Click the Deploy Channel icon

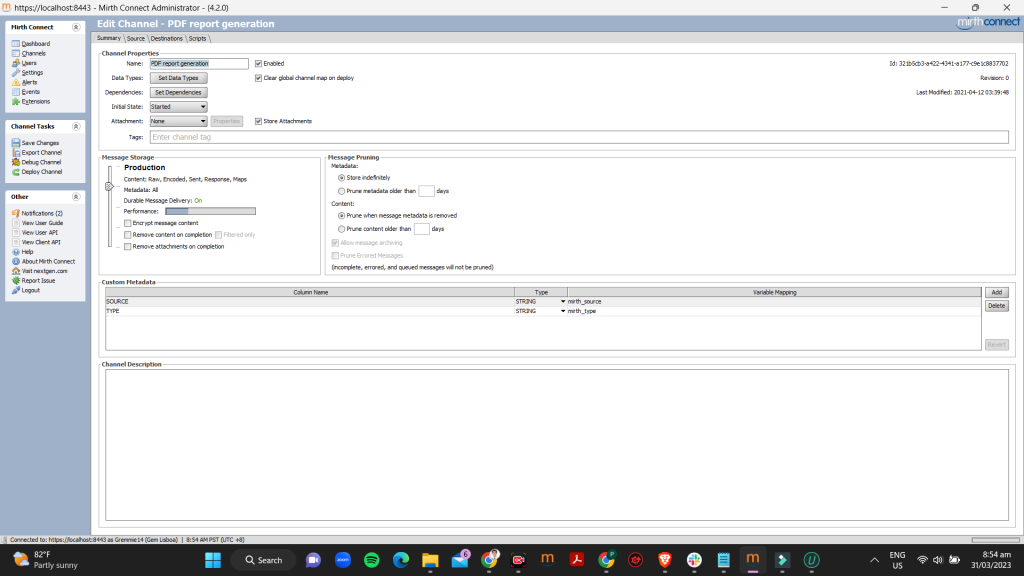[x=16, y=172]
